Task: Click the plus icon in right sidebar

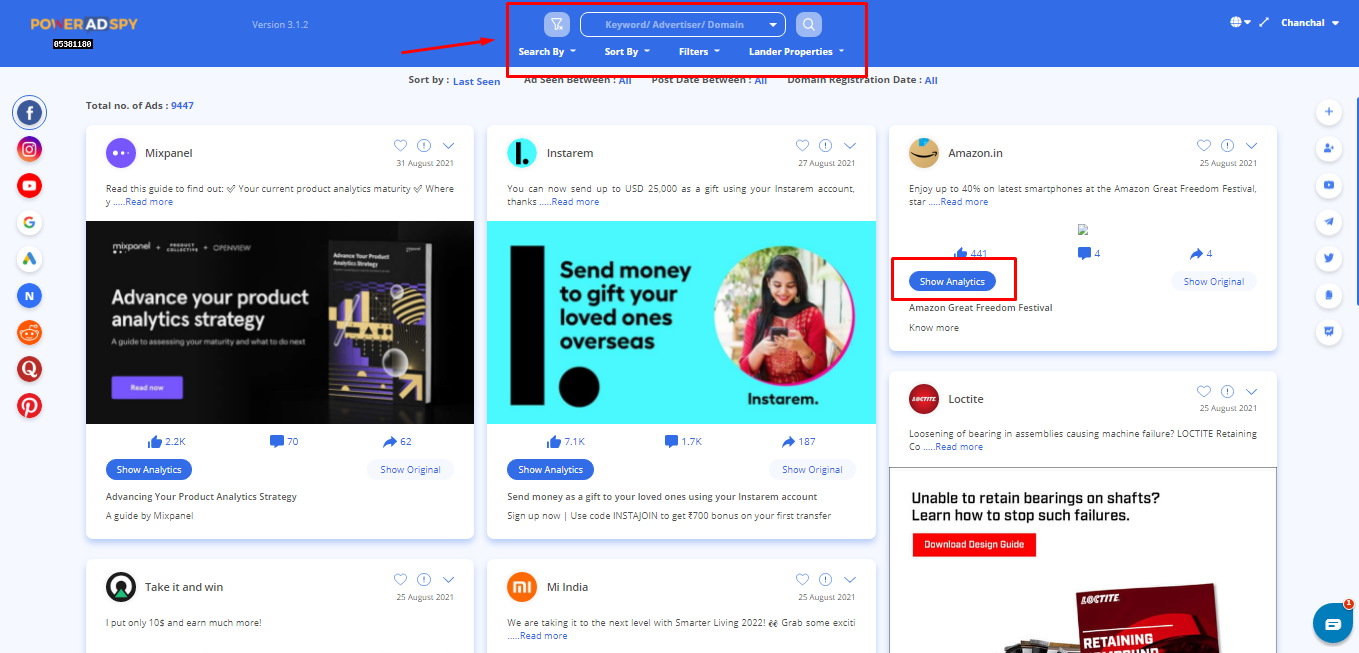Action: point(1329,112)
